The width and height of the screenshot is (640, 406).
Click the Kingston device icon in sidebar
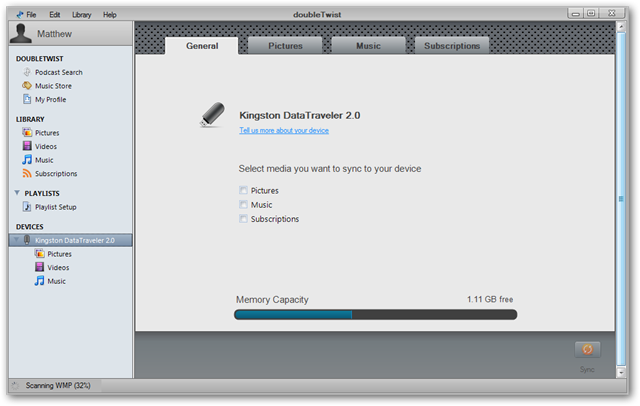point(27,240)
